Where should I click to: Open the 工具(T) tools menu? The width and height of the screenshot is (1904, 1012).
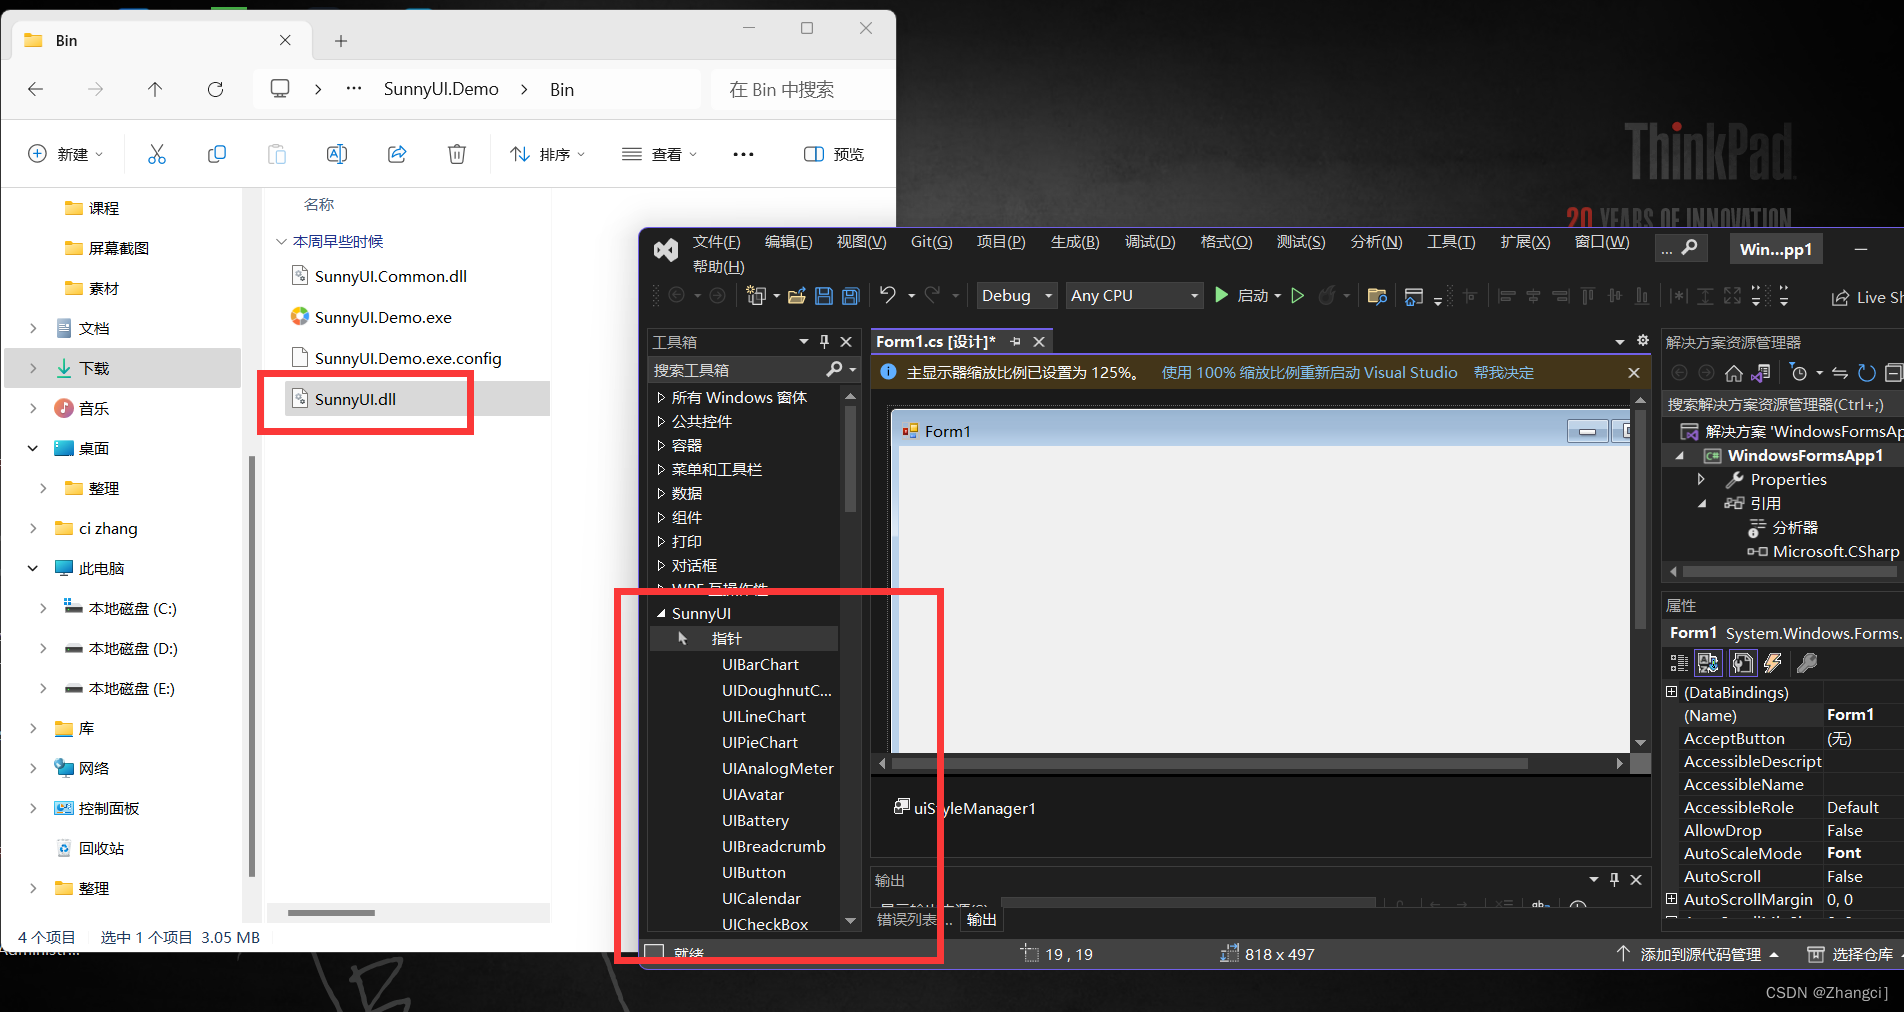[1451, 242]
